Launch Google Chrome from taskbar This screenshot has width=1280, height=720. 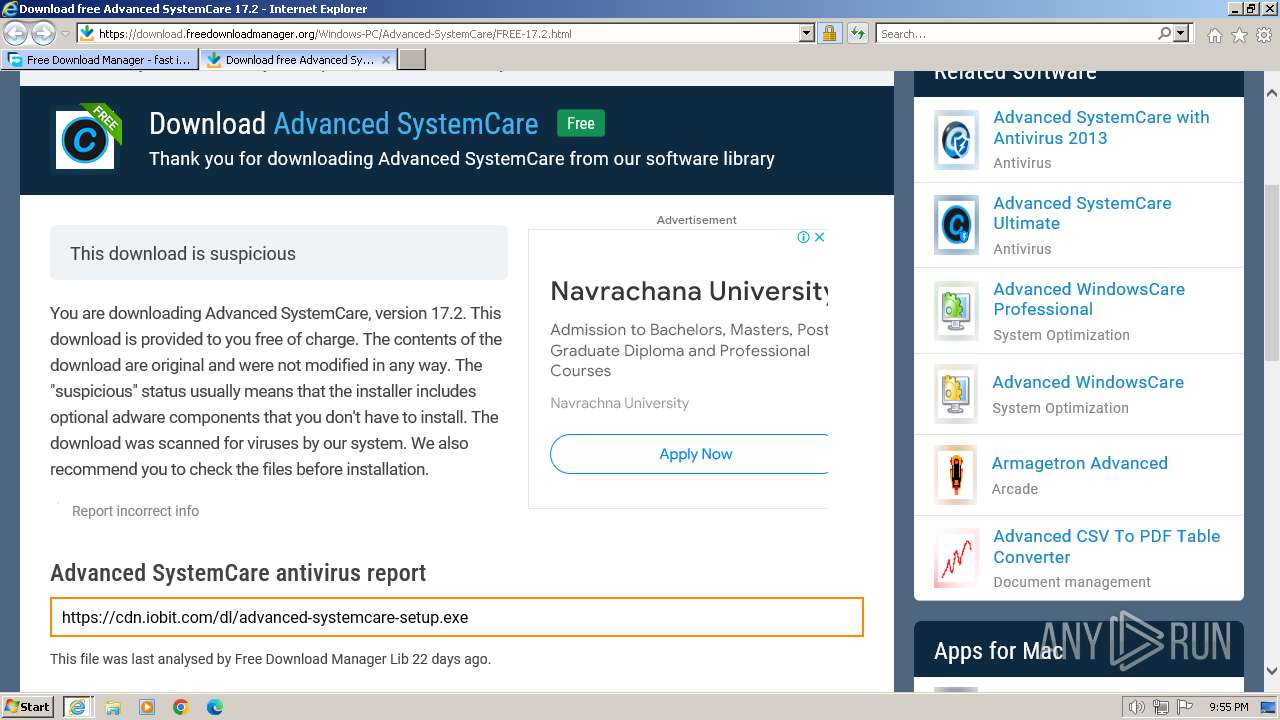(x=181, y=707)
